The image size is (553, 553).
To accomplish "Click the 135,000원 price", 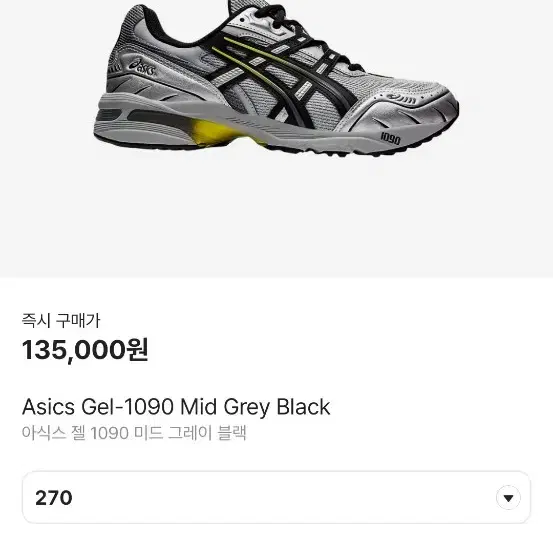I will click(x=85, y=350).
